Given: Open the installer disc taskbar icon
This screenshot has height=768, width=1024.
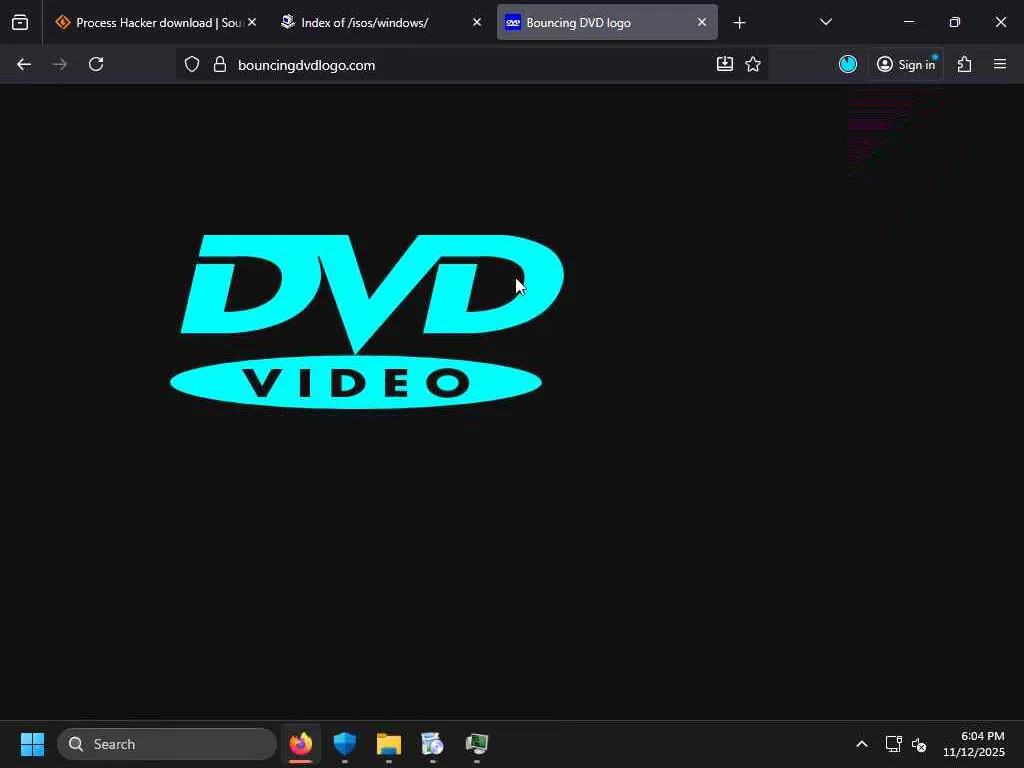Looking at the screenshot, I should point(432,744).
